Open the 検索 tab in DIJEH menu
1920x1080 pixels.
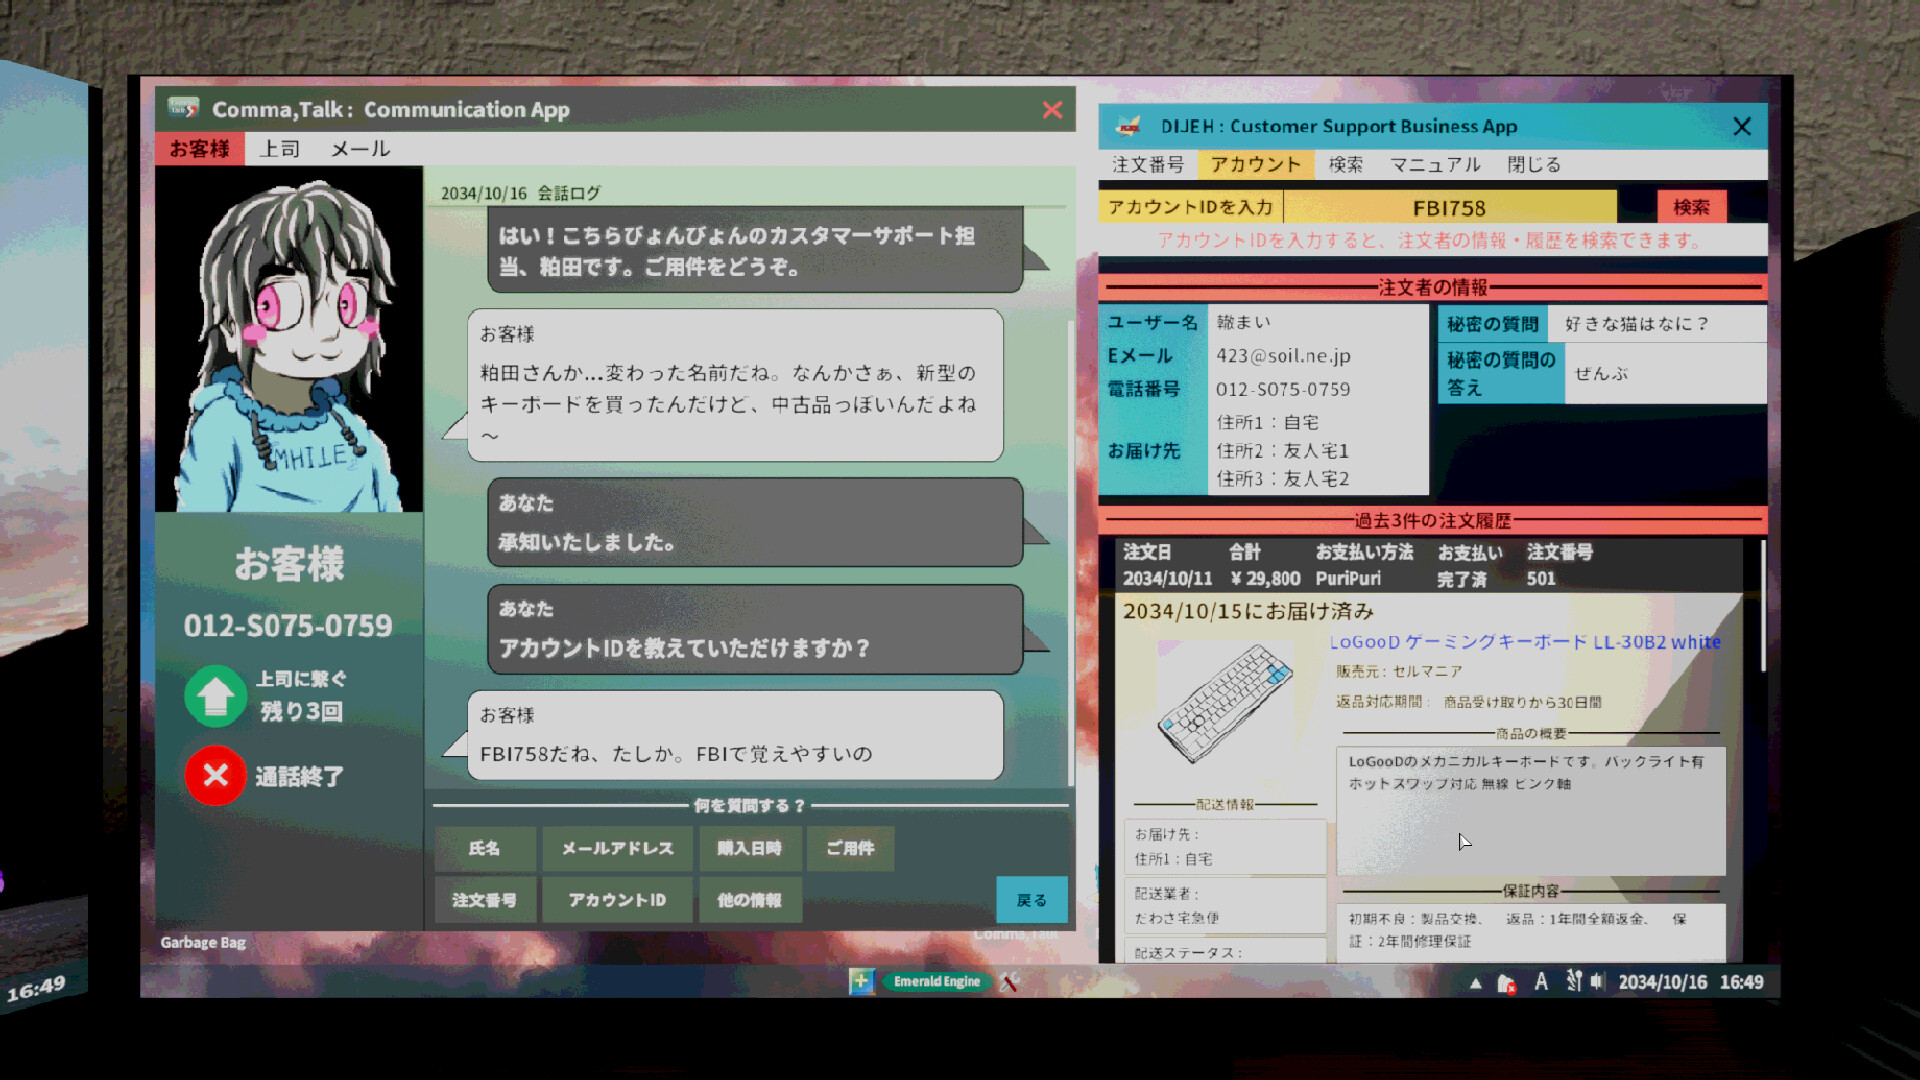1346,165
